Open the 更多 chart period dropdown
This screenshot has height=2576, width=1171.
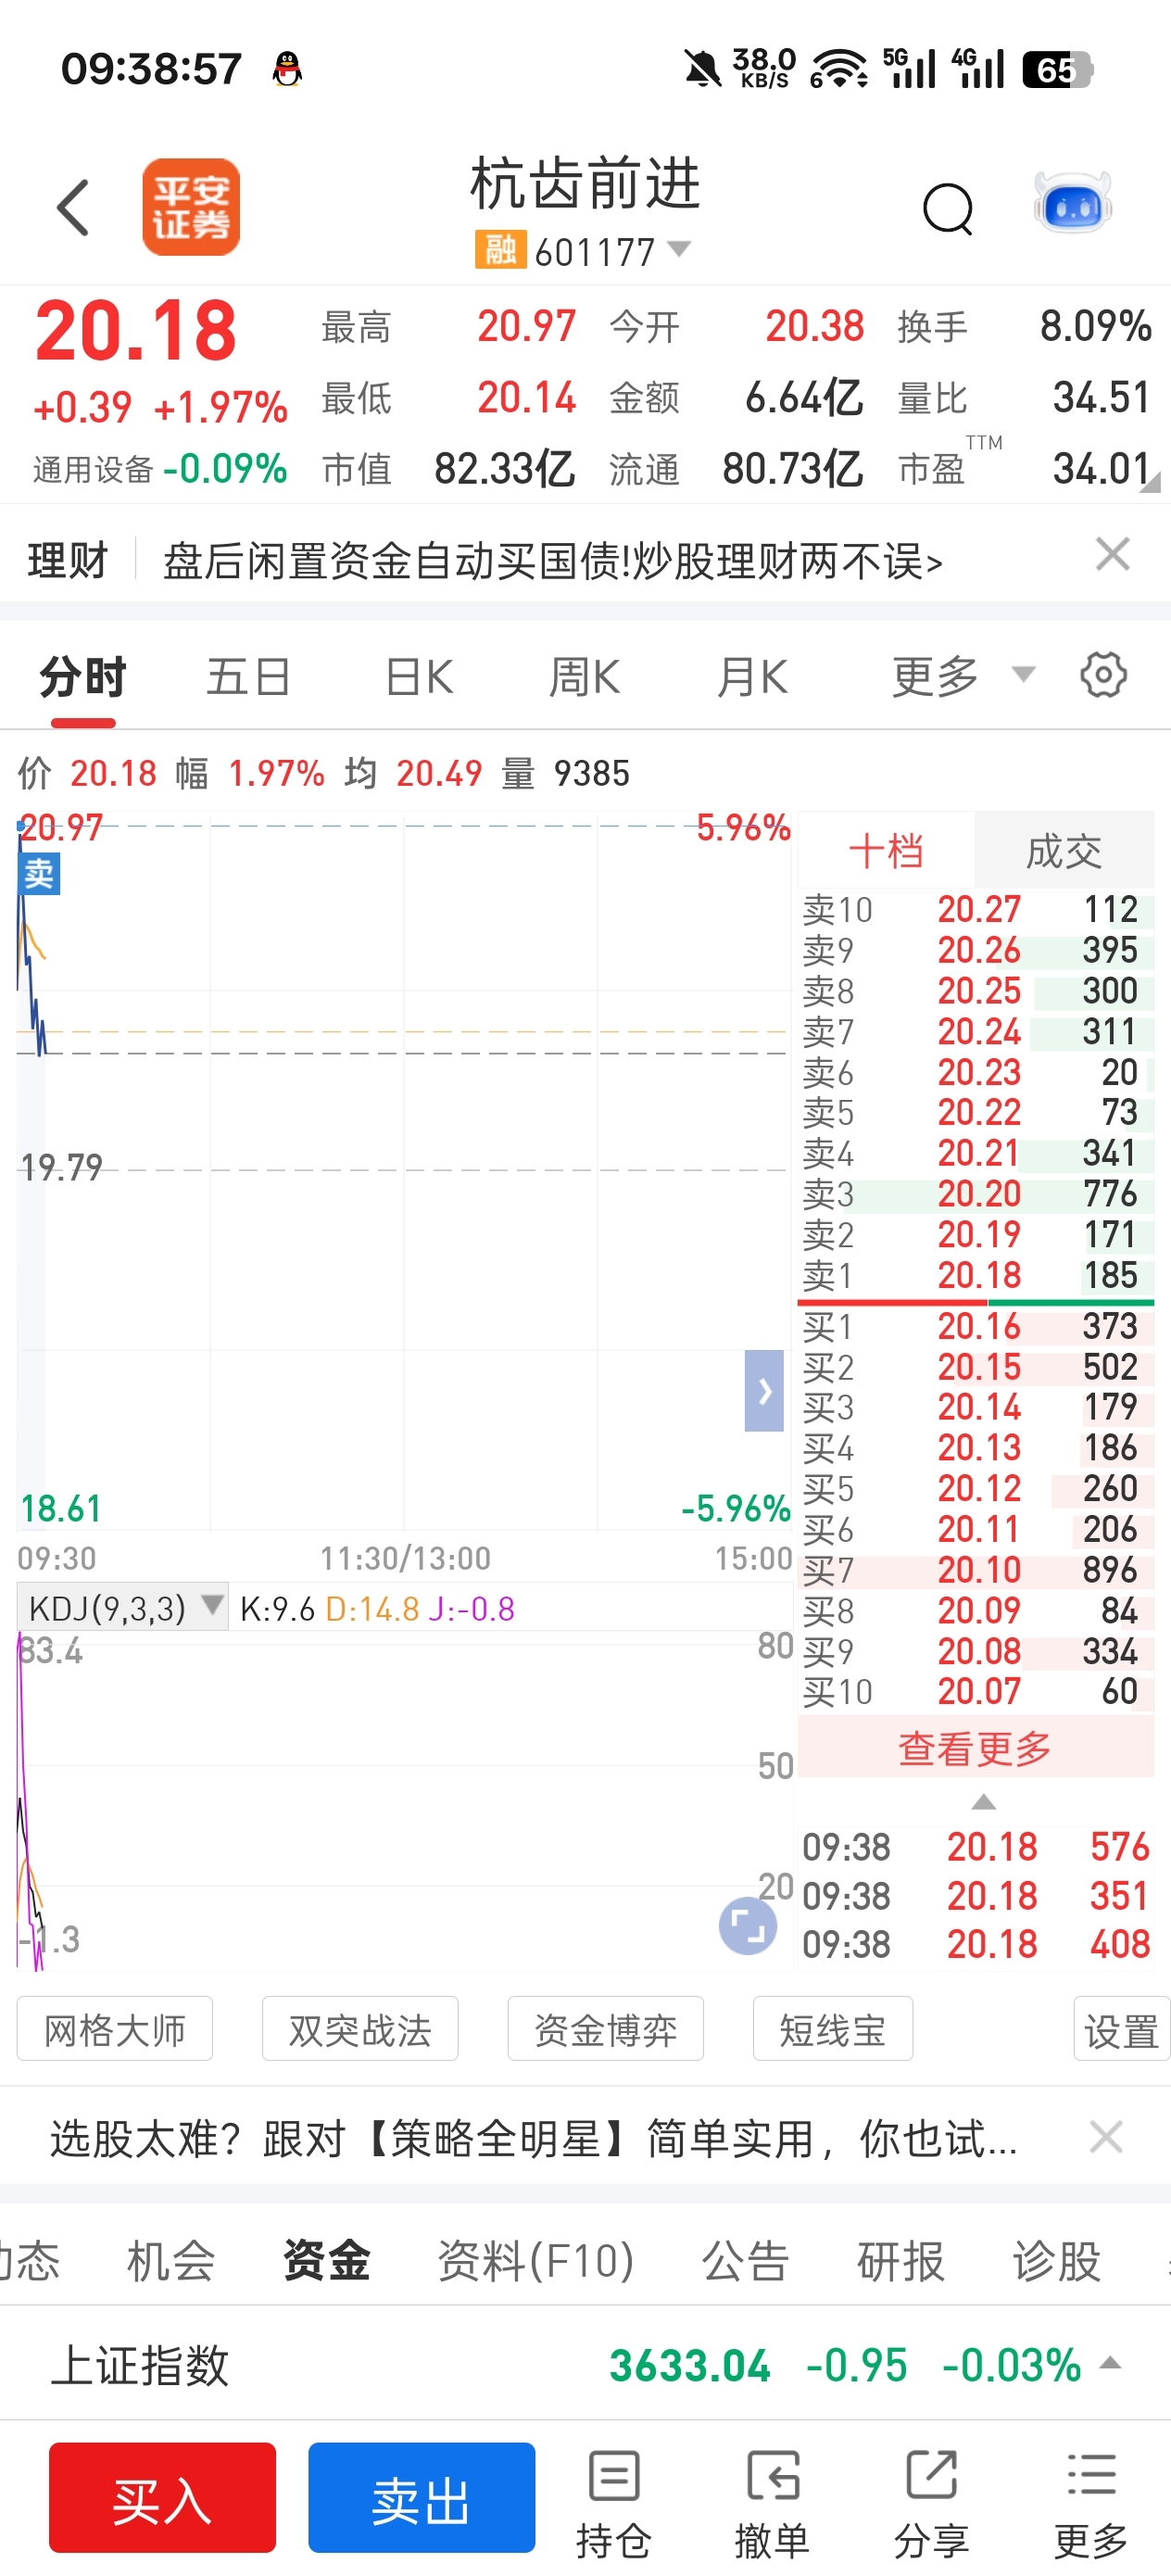click(963, 676)
